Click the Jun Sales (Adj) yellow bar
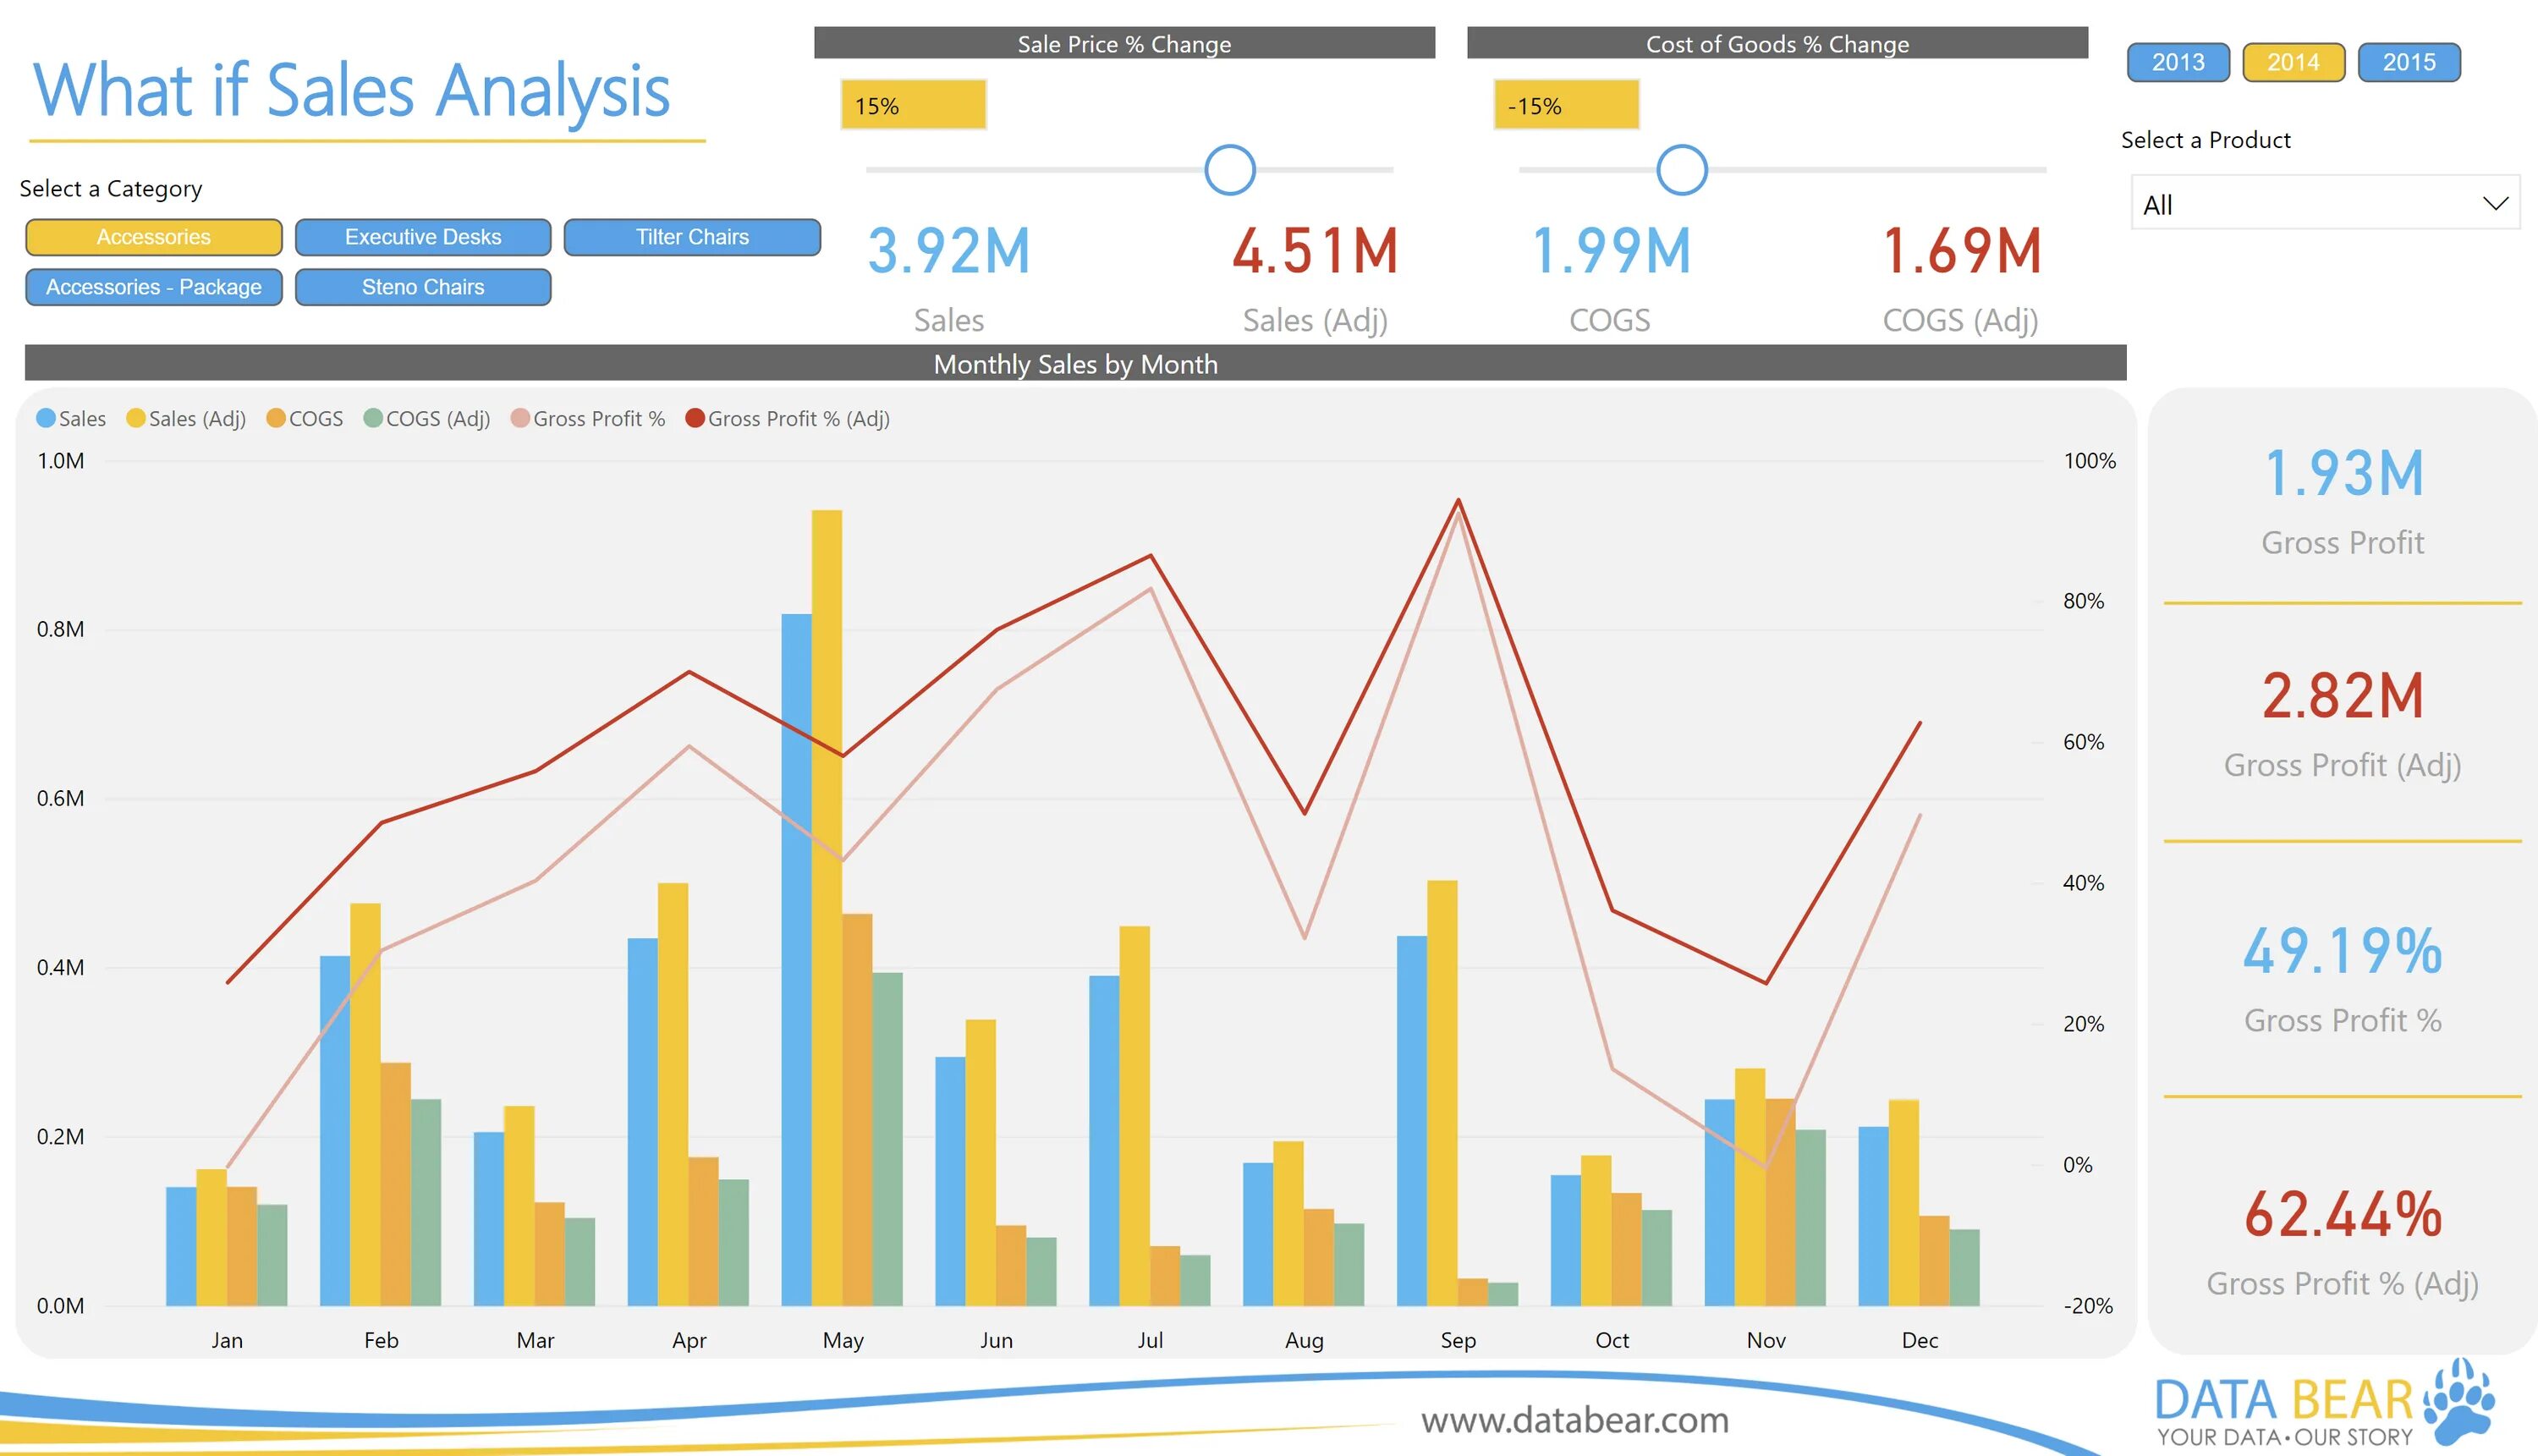The width and height of the screenshot is (2538, 1456). coord(980,1163)
